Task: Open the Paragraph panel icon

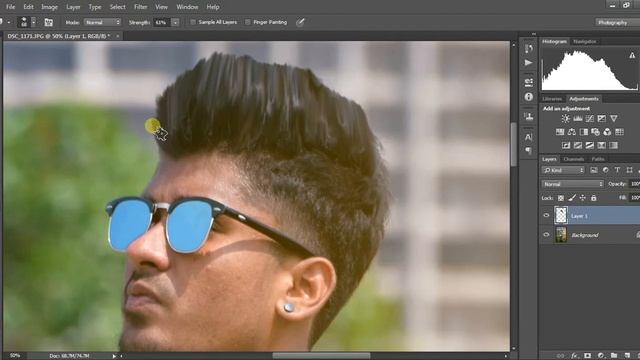Action: click(529, 151)
